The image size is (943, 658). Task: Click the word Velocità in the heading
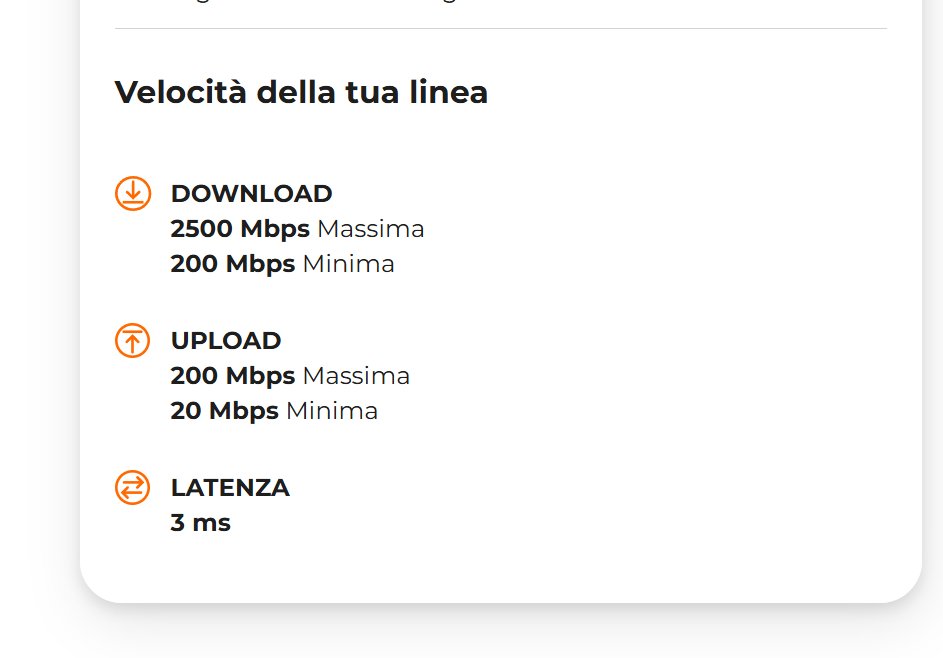(x=181, y=93)
